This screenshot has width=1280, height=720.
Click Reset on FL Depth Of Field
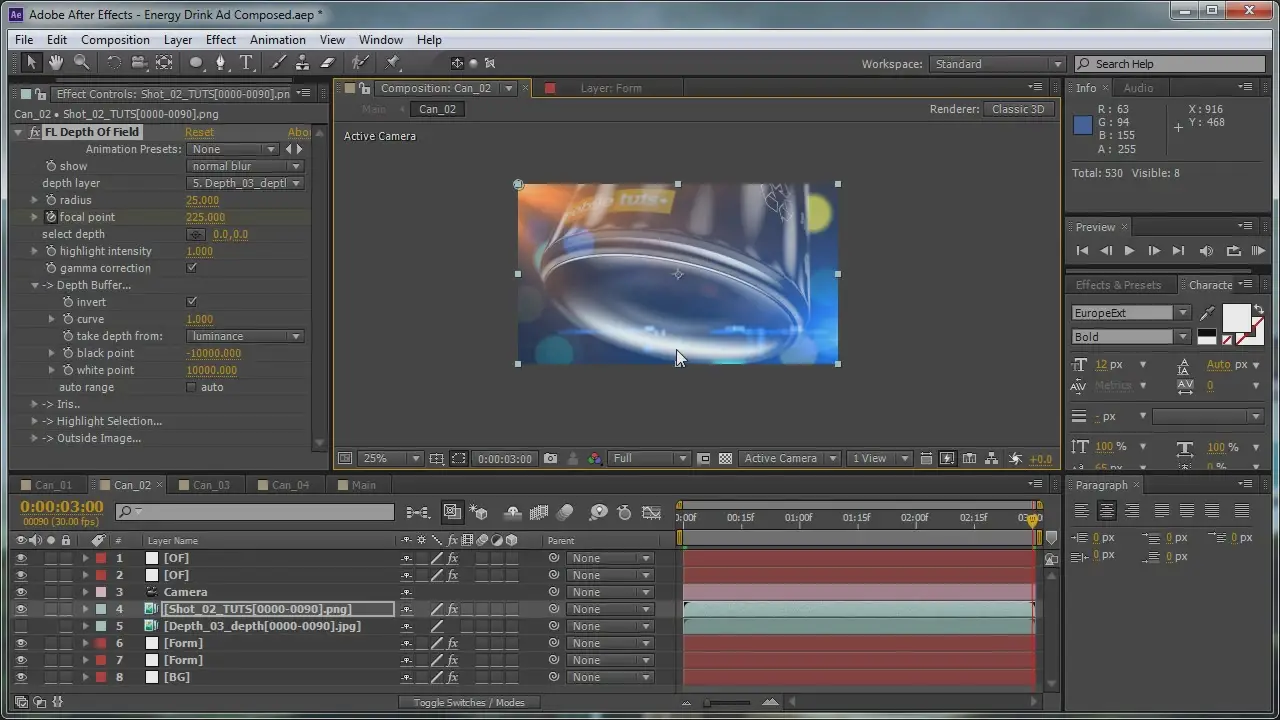(199, 132)
